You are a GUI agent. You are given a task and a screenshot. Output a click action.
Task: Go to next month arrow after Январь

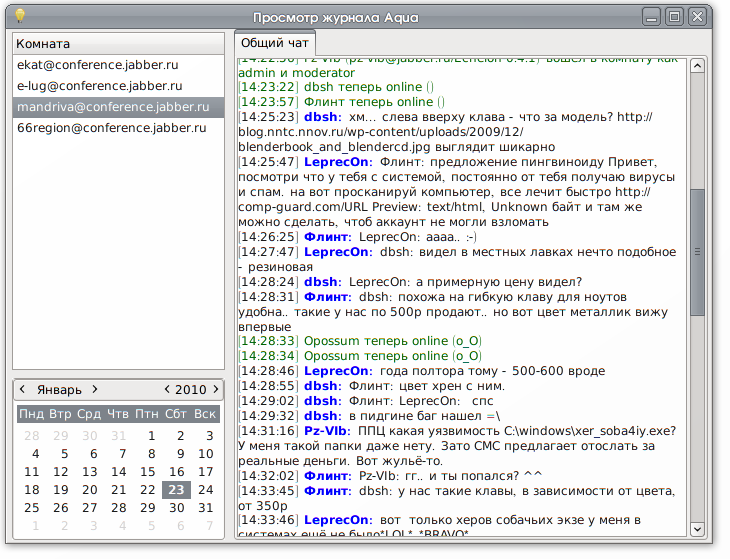pyautogui.click(x=95, y=389)
